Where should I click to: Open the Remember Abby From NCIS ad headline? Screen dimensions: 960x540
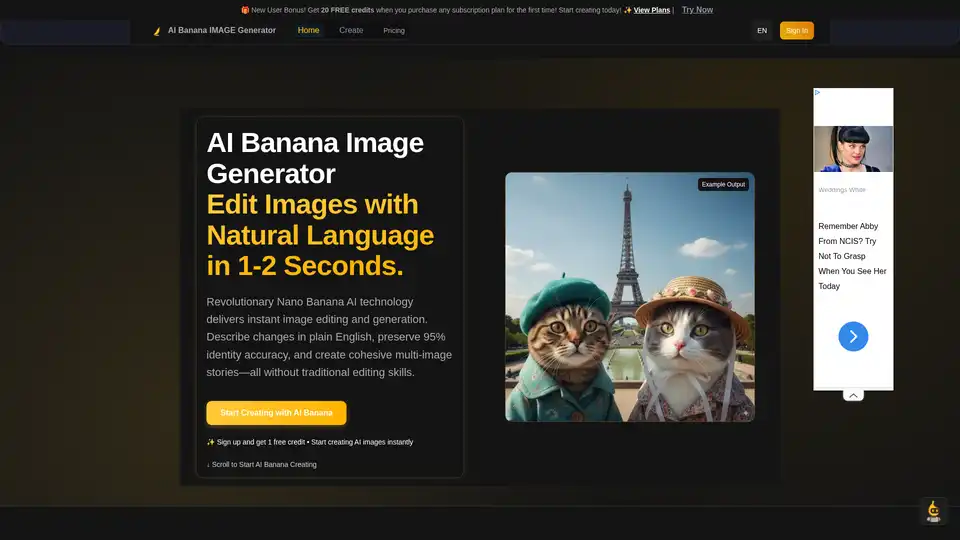(852, 256)
